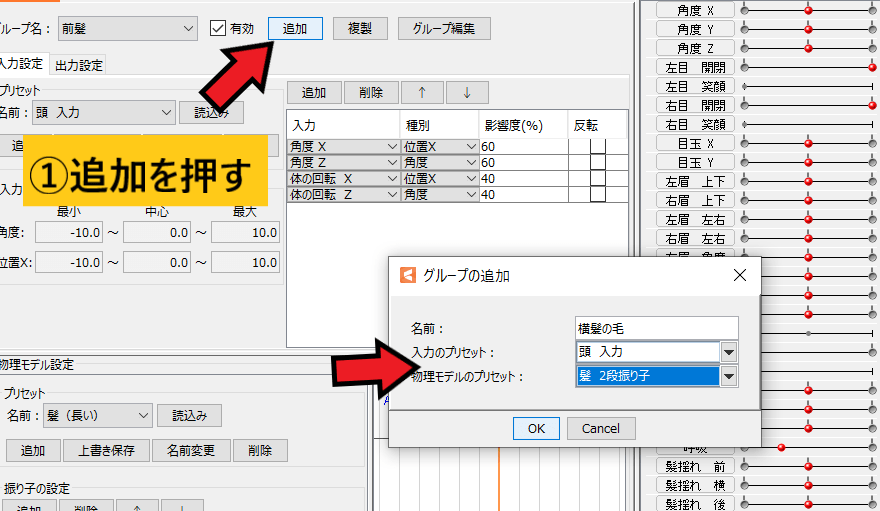This screenshot has width=880, height=511.
Task: Confirm the dialog with OK
Action: point(536,428)
